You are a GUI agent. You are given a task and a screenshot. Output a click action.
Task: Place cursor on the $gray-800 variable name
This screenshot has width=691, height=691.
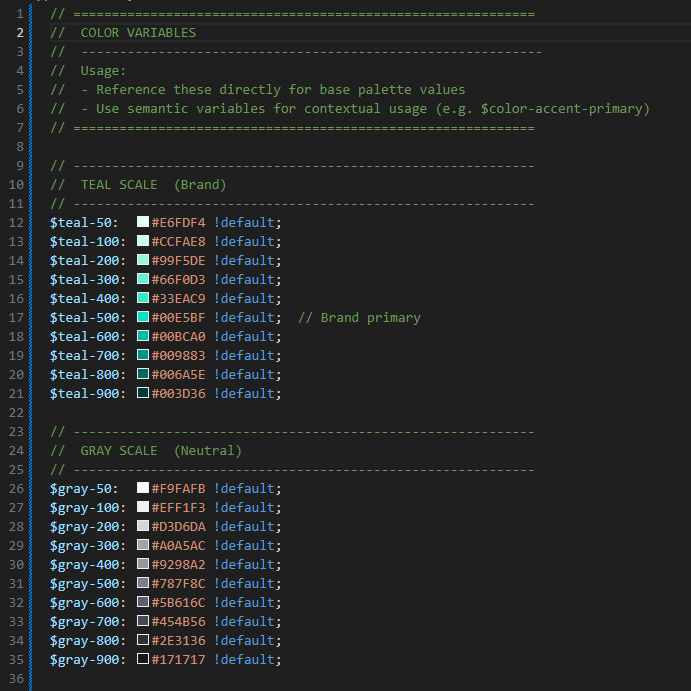(87, 640)
